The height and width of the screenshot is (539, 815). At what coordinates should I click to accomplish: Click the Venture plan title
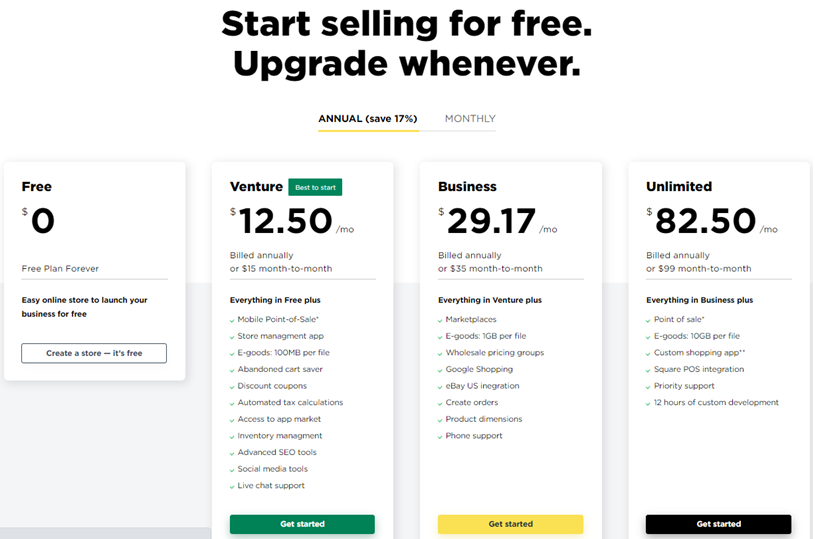pos(256,187)
